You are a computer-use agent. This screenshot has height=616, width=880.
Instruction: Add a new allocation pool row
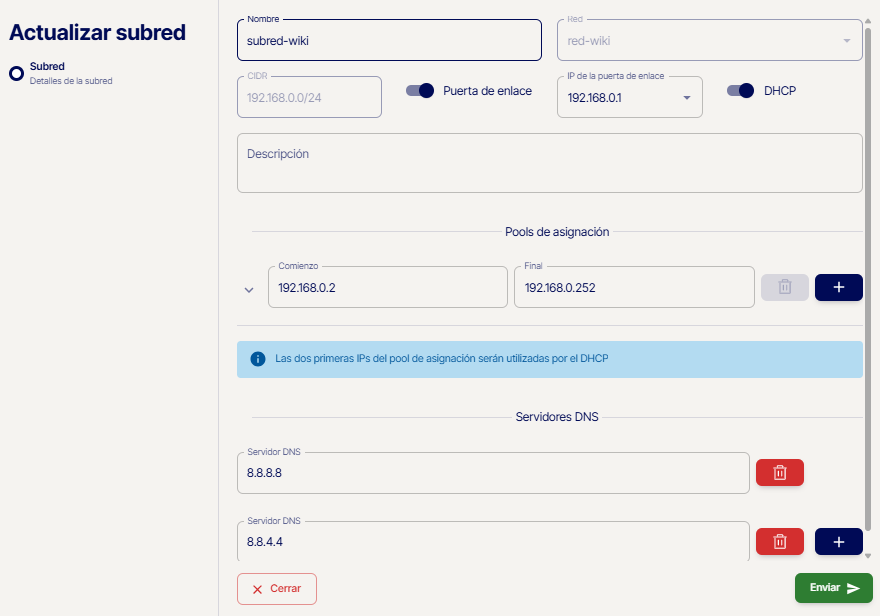839,287
